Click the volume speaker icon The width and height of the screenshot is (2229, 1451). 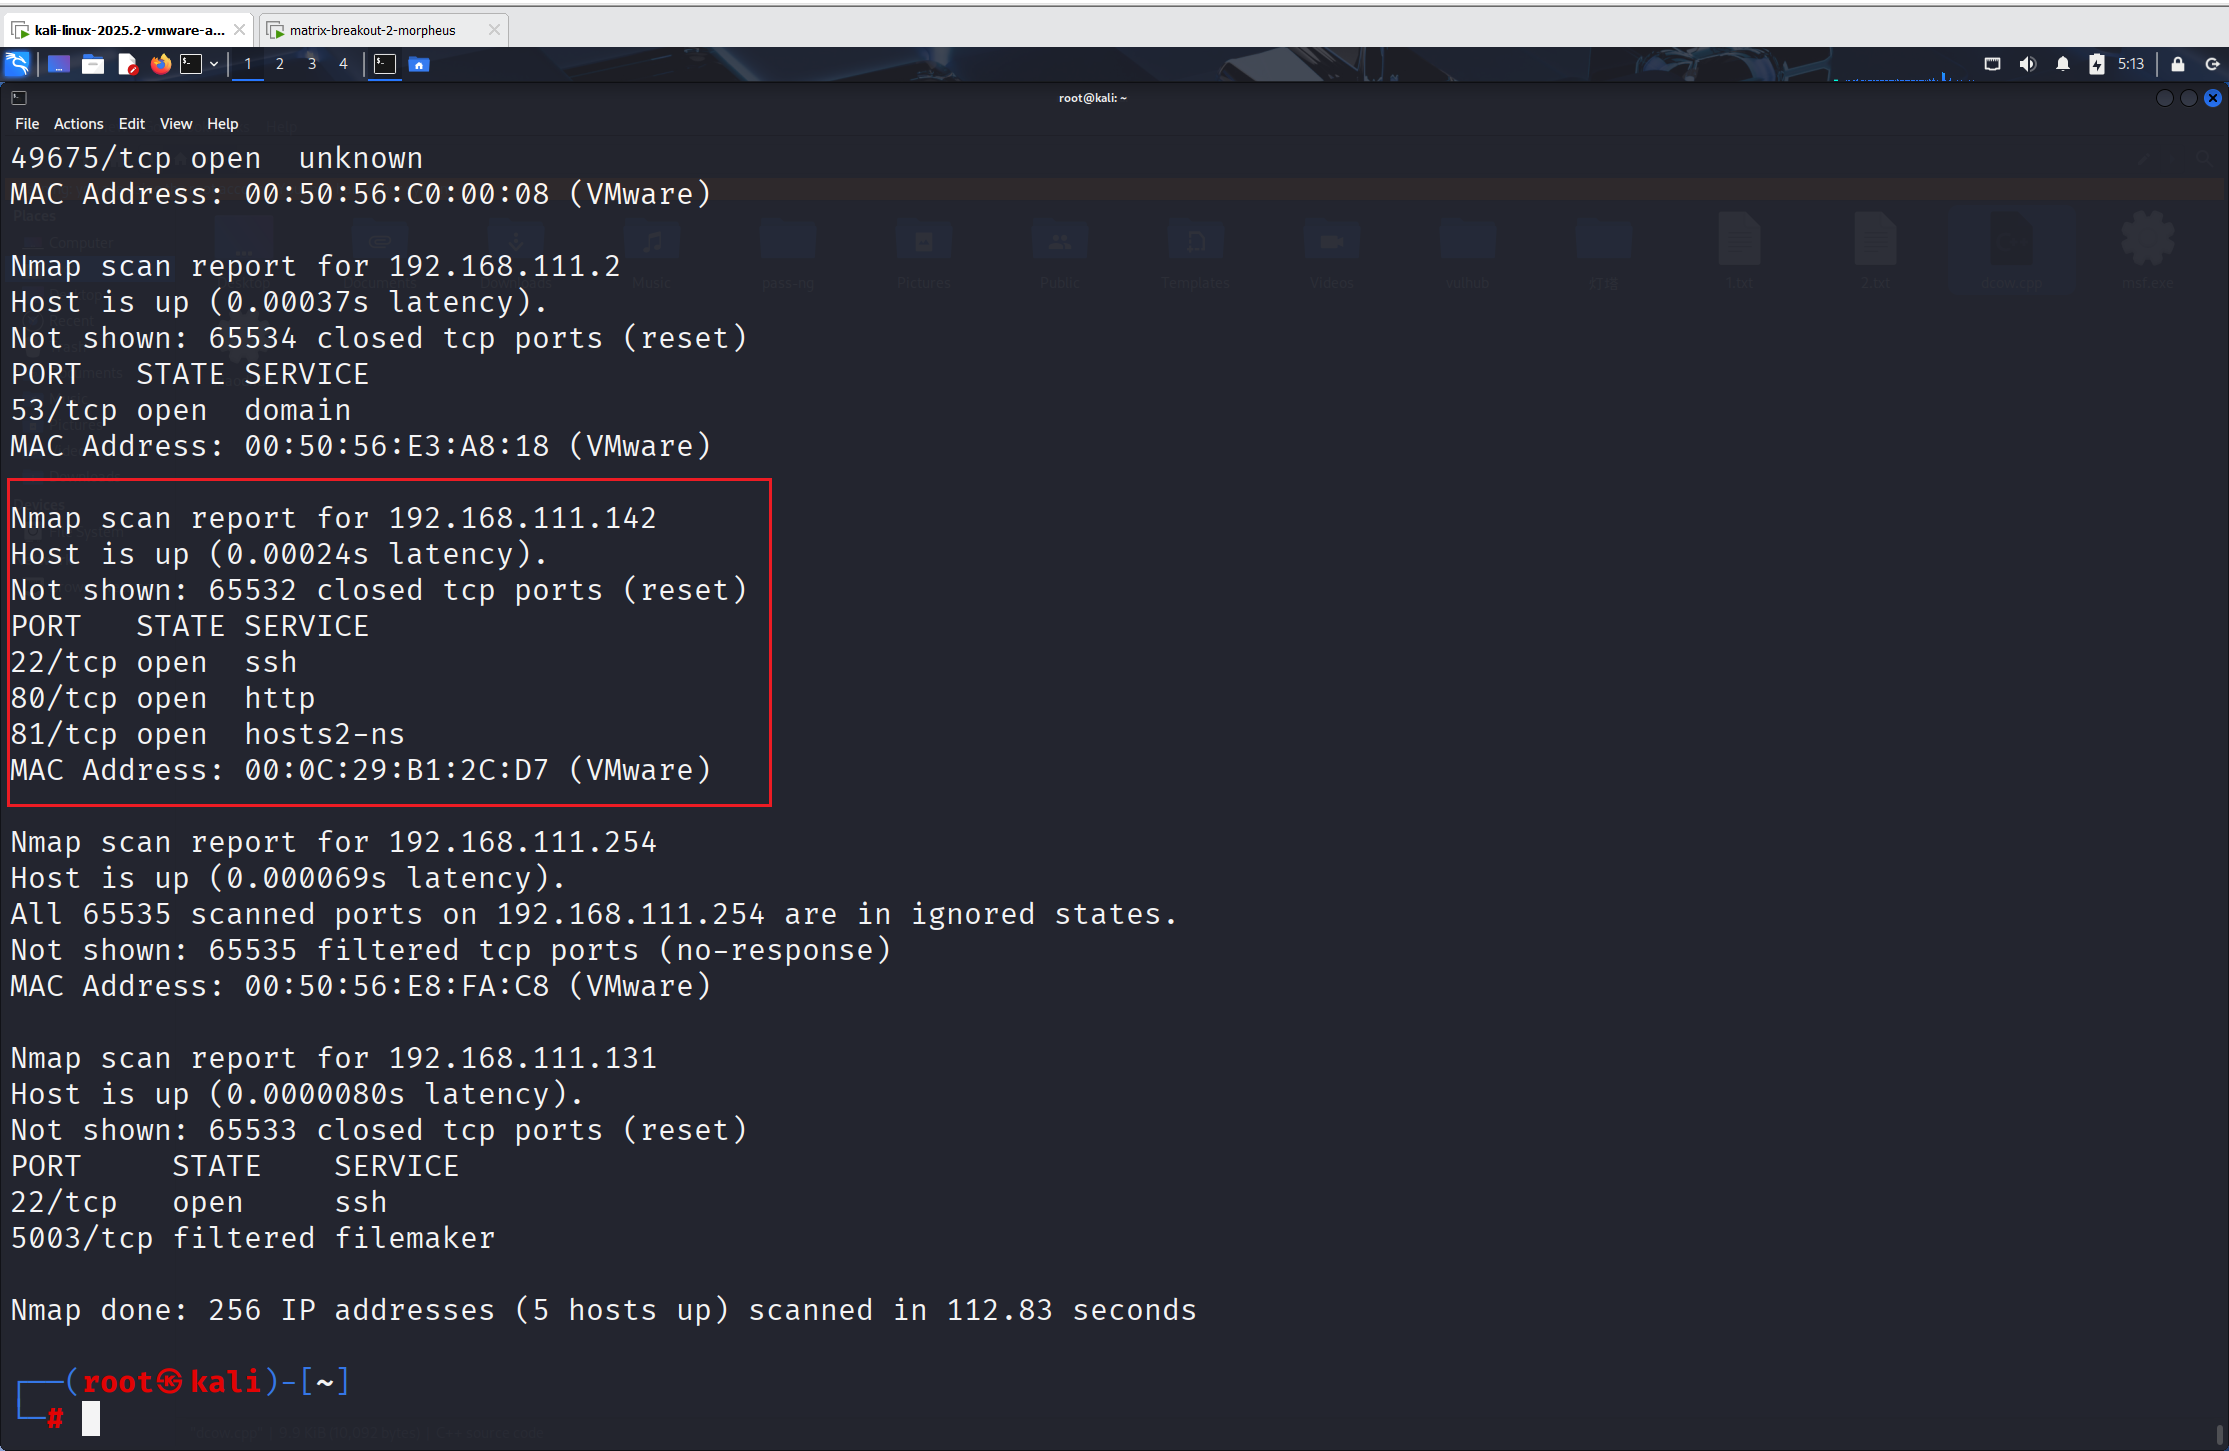2027,65
